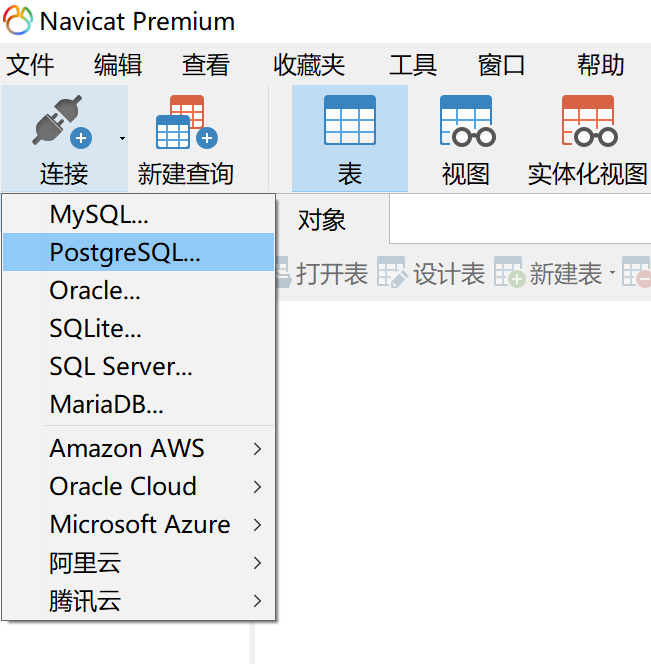Expand the New Table (新建表) dropdown arrow
This screenshot has height=664, width=651.
[x=612, y=272]
